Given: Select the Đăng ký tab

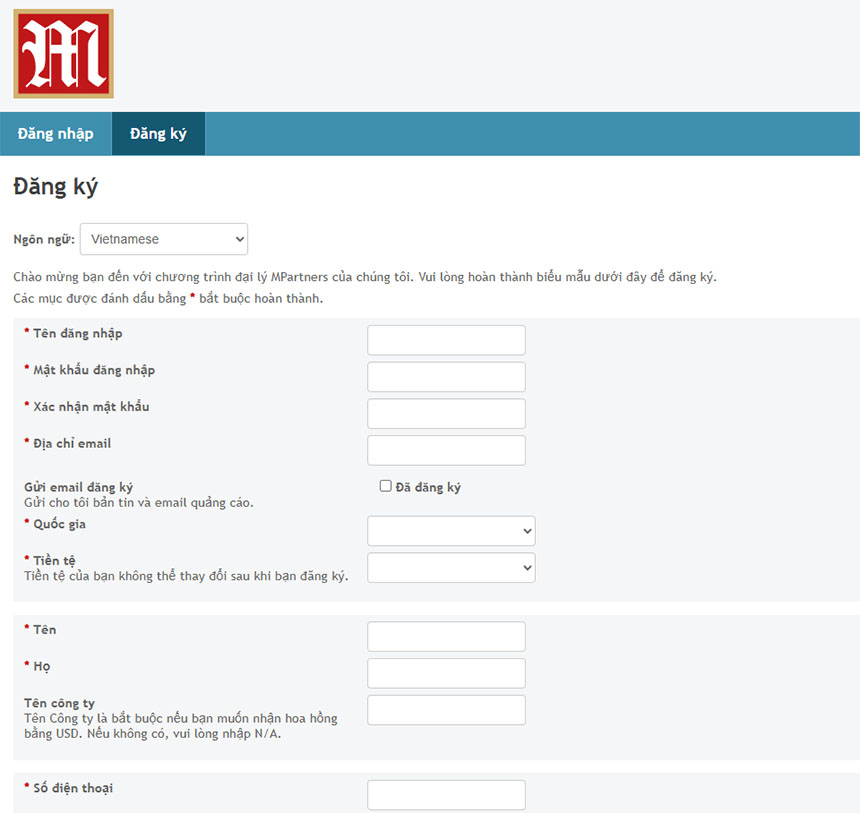Looking at the screenshot, I should pyautogui.click(x=158, y=134).
